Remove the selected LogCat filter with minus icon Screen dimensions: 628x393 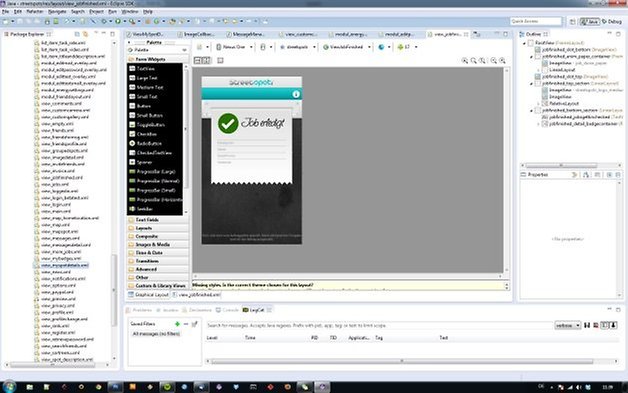click(x=186, y=324)
